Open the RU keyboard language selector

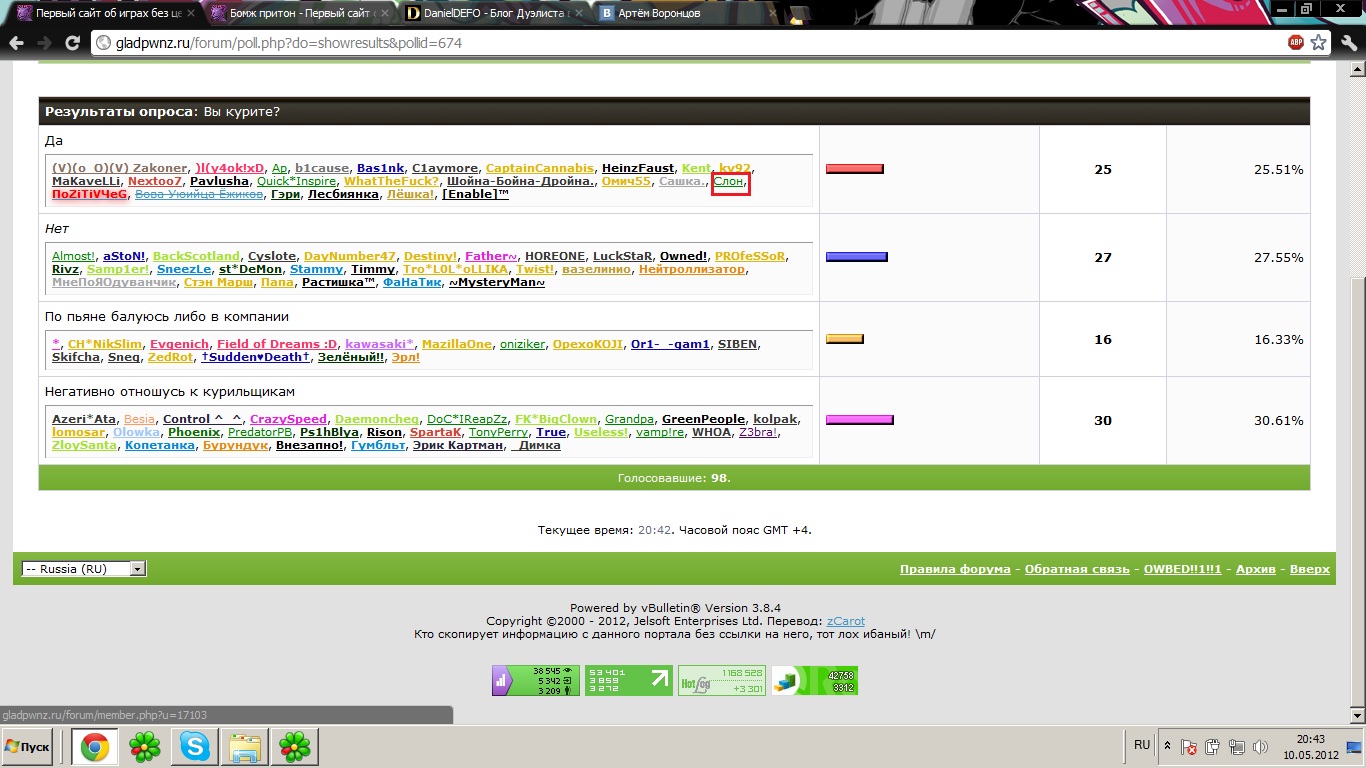1141,745
